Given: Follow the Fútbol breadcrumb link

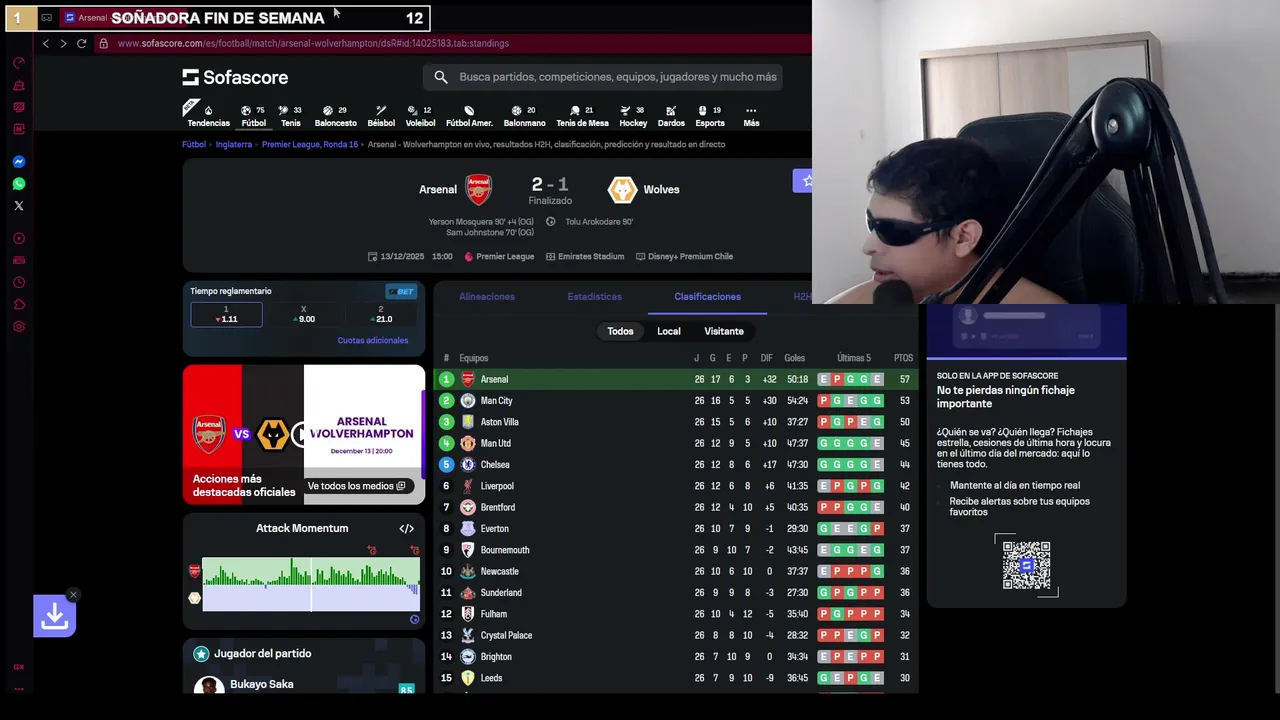Looking at the screenshot, I should 194,144.
